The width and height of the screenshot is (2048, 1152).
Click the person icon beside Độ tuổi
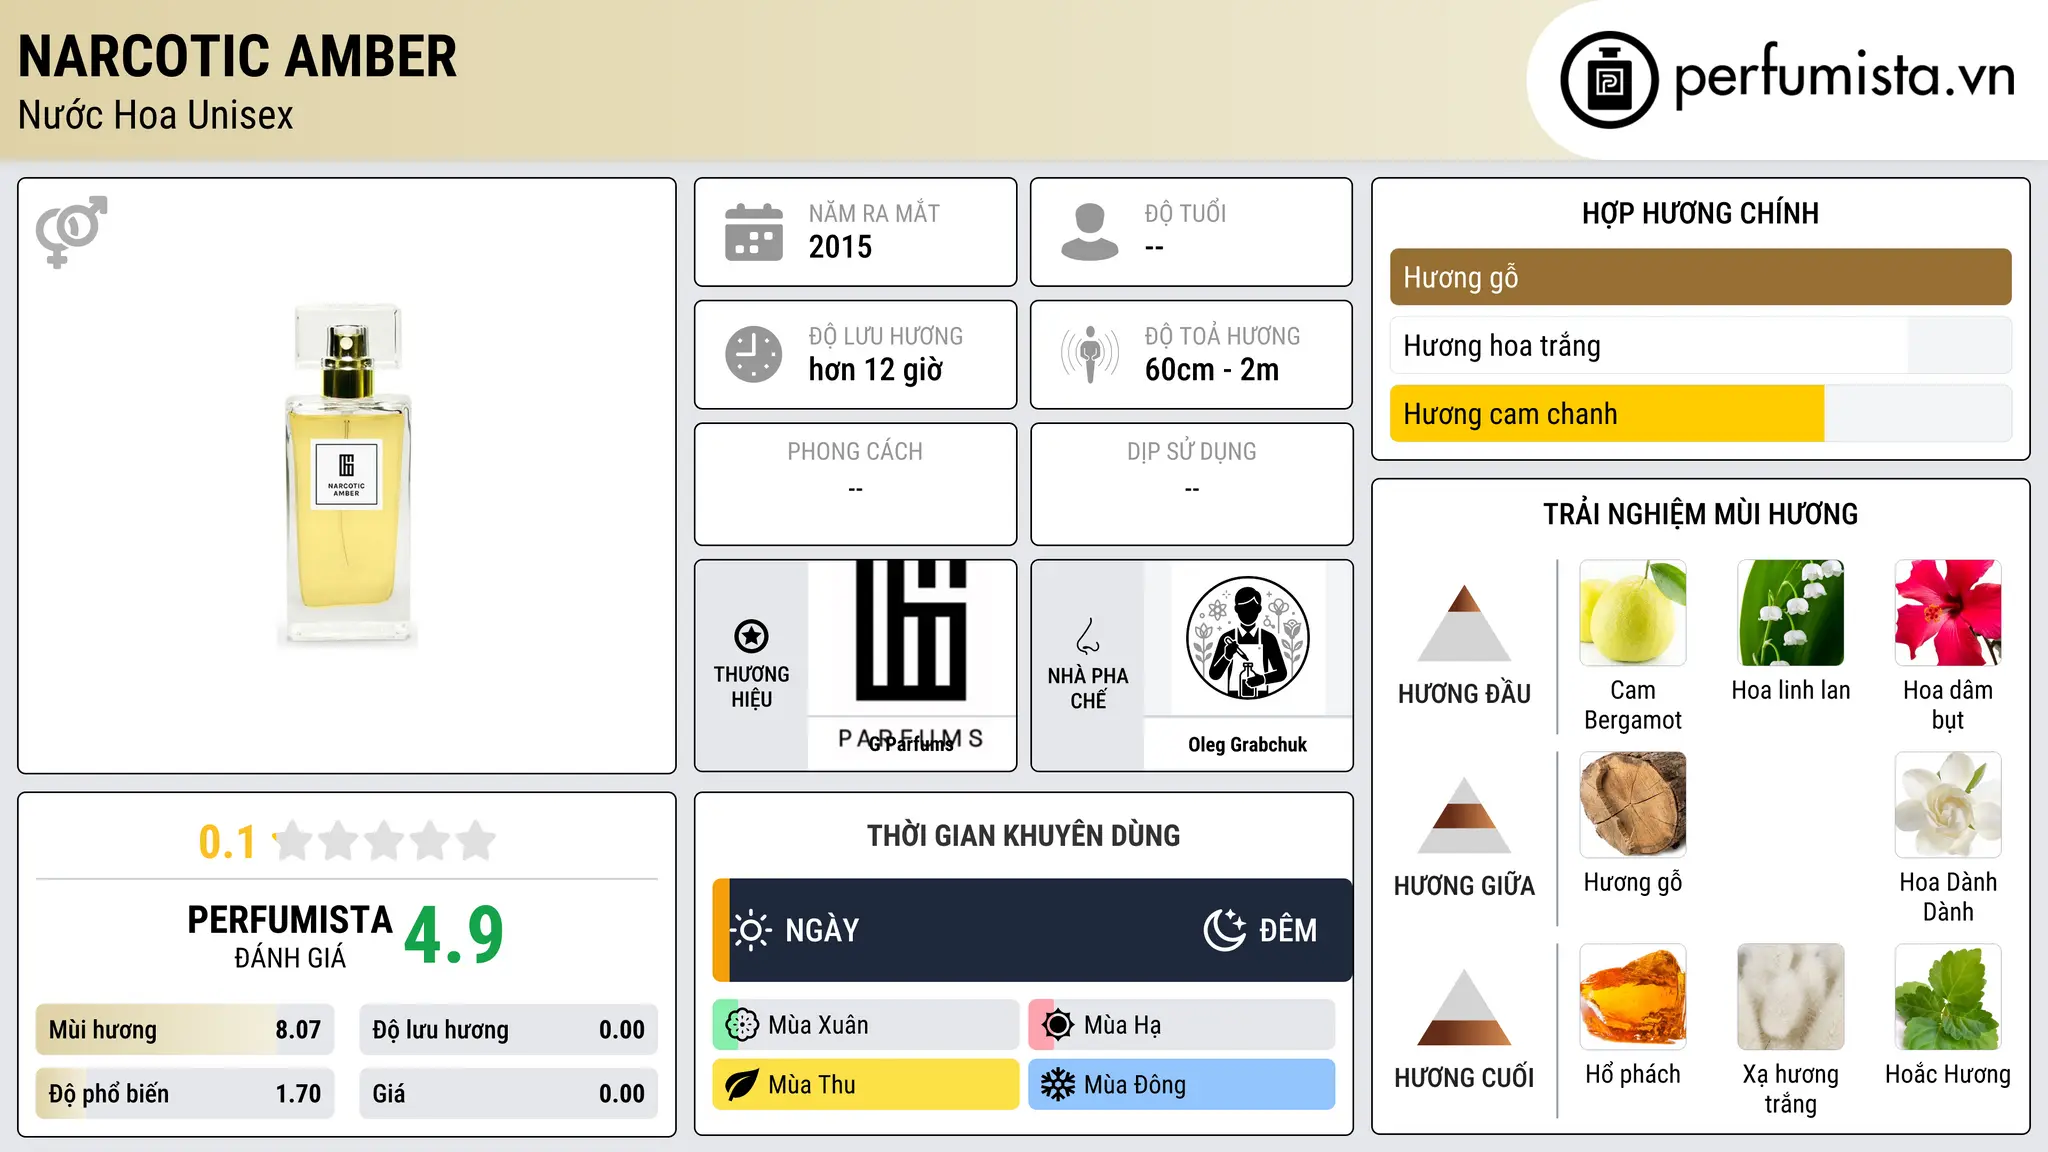click(1090, 232)
